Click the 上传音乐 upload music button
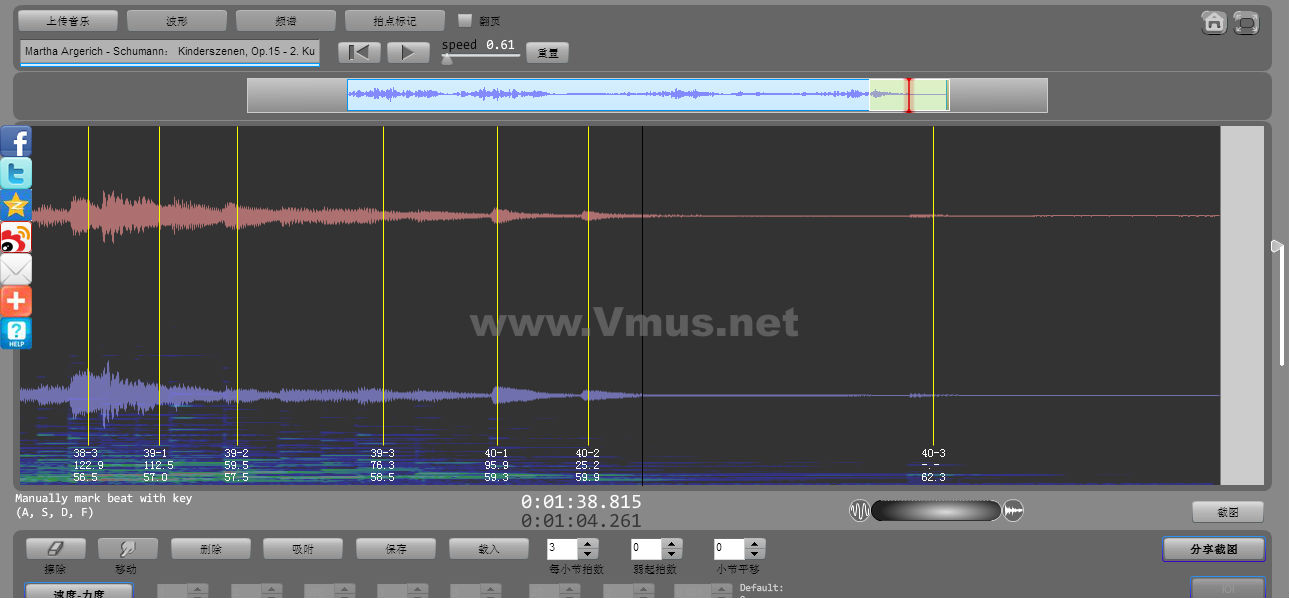 (x=68, y=21)
